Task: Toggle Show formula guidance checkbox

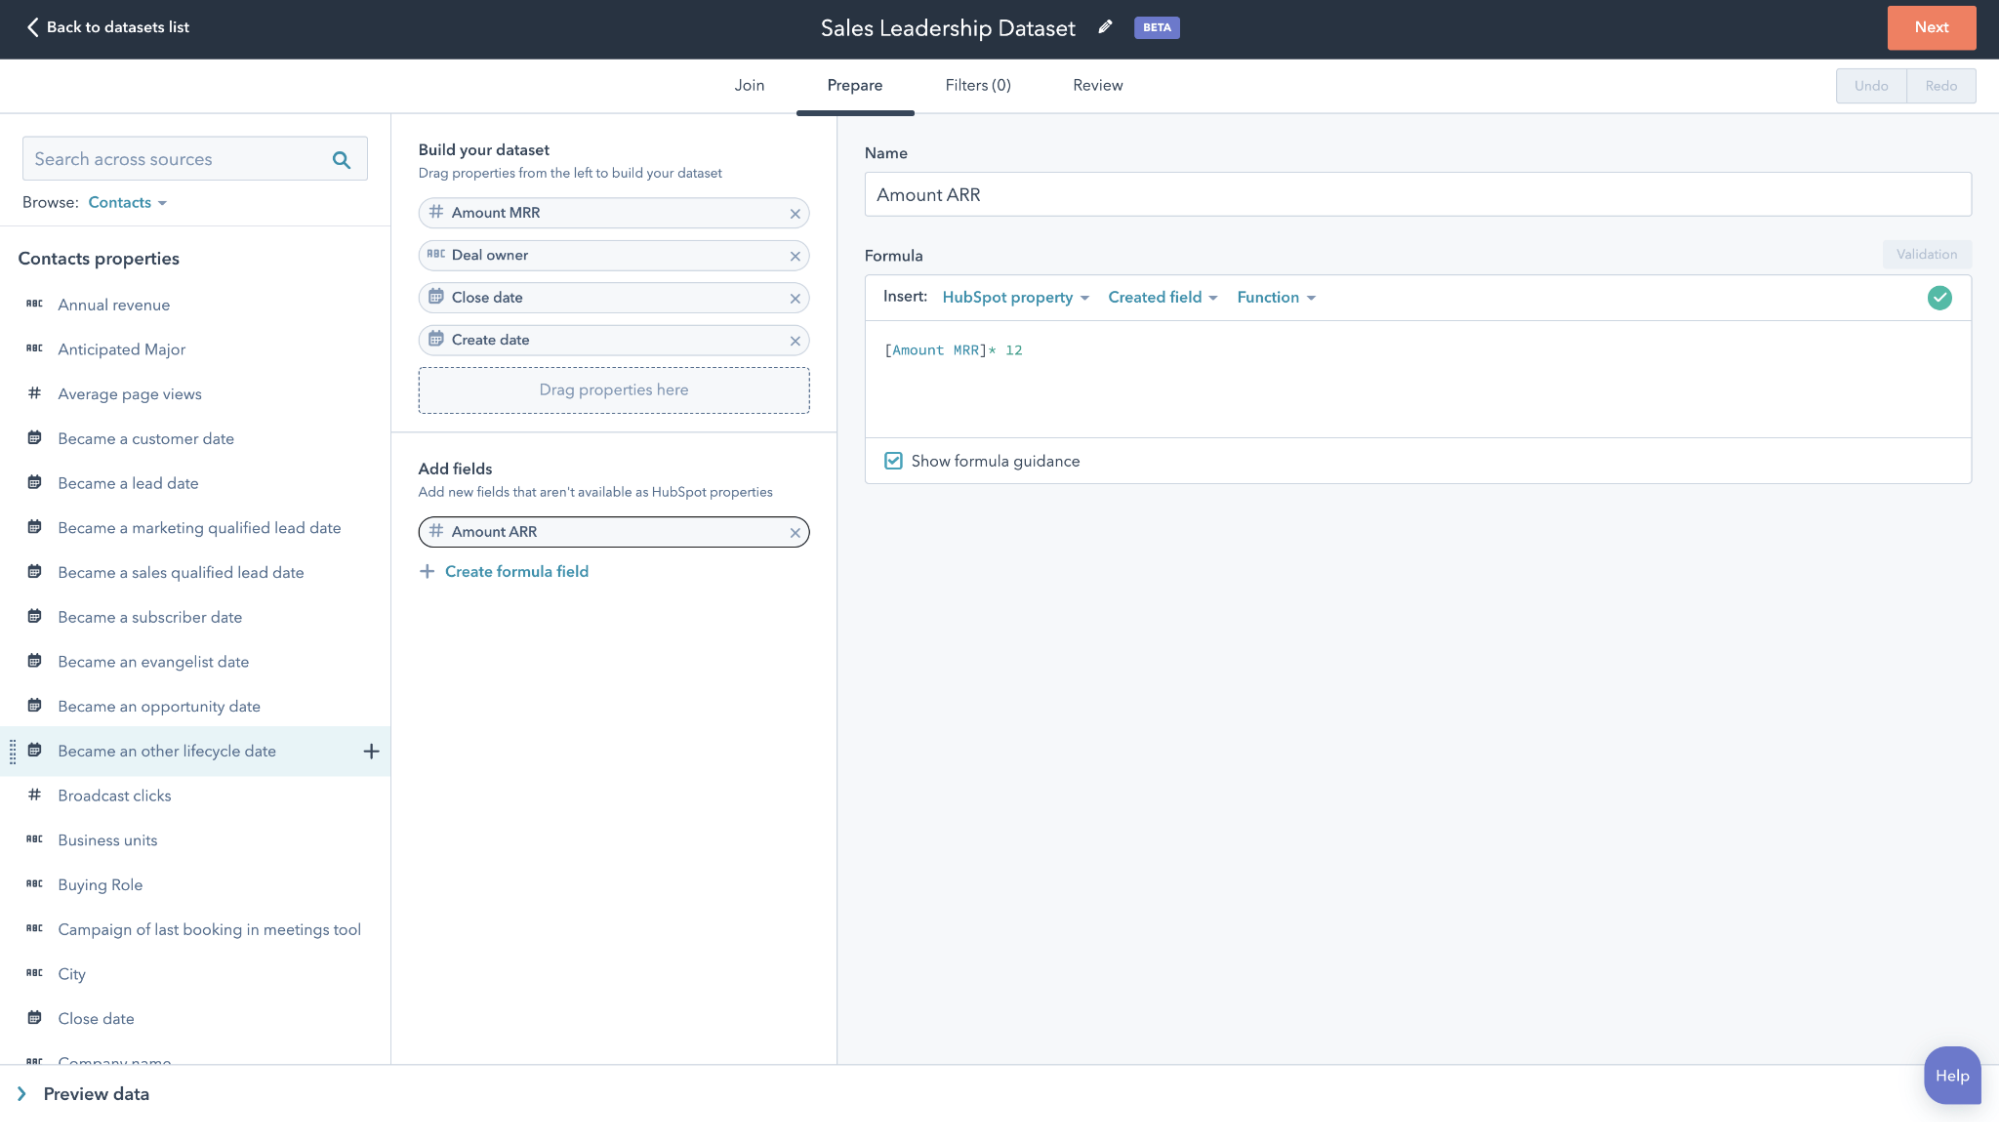Action: pyautogui.click(x=893, y=461)
